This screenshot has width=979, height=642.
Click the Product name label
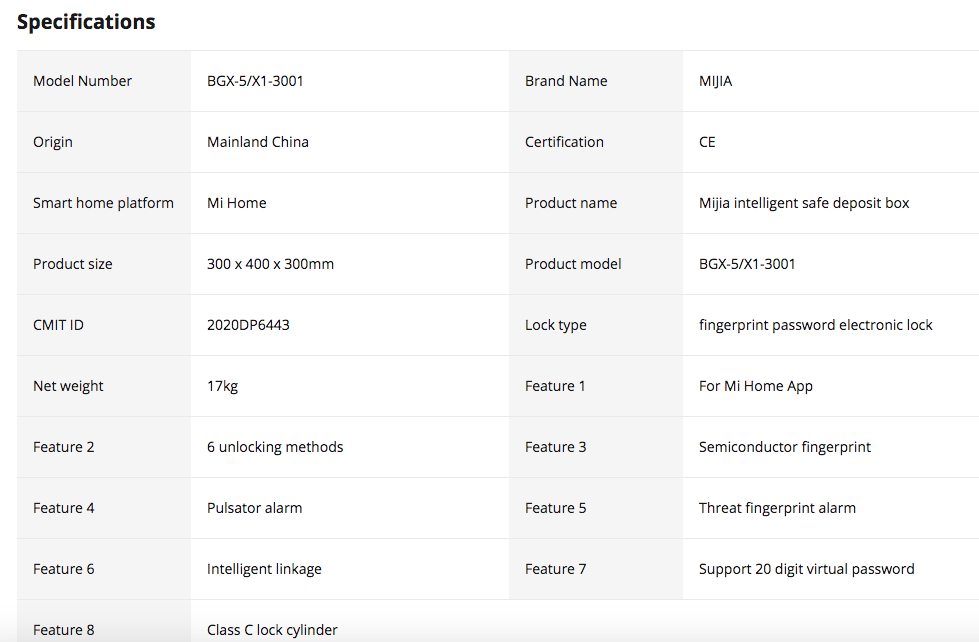[x=571, y=203]
